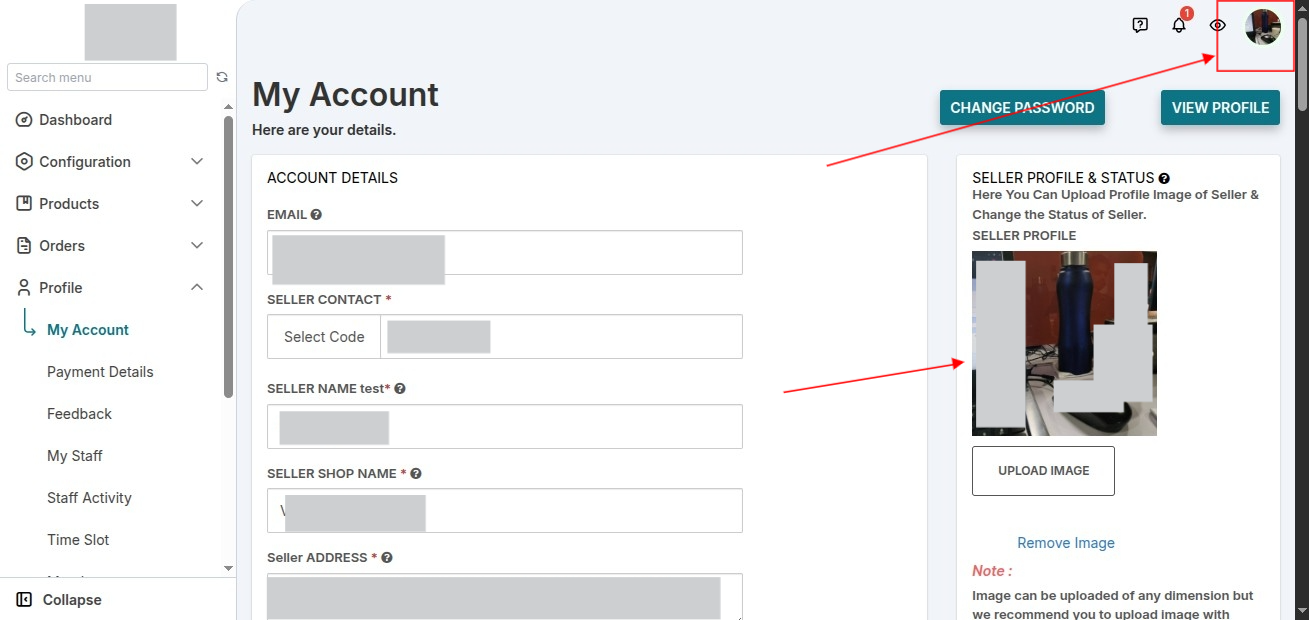Open Payment Details menu item
1309x620 pixels.
[100, 372]
